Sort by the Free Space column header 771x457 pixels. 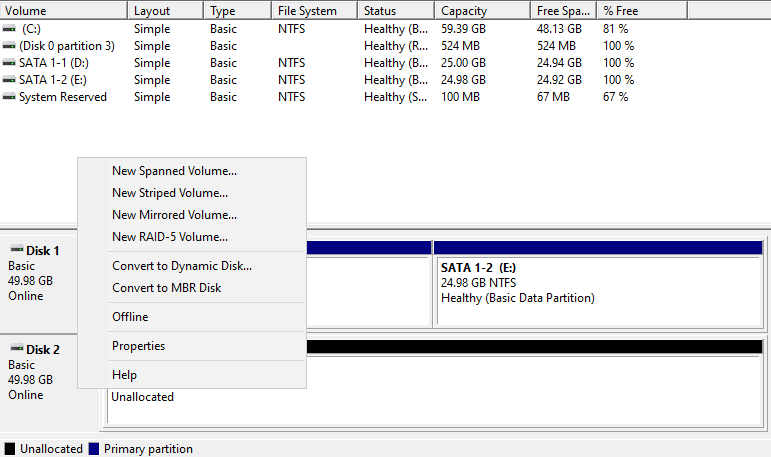coord(563,10)
